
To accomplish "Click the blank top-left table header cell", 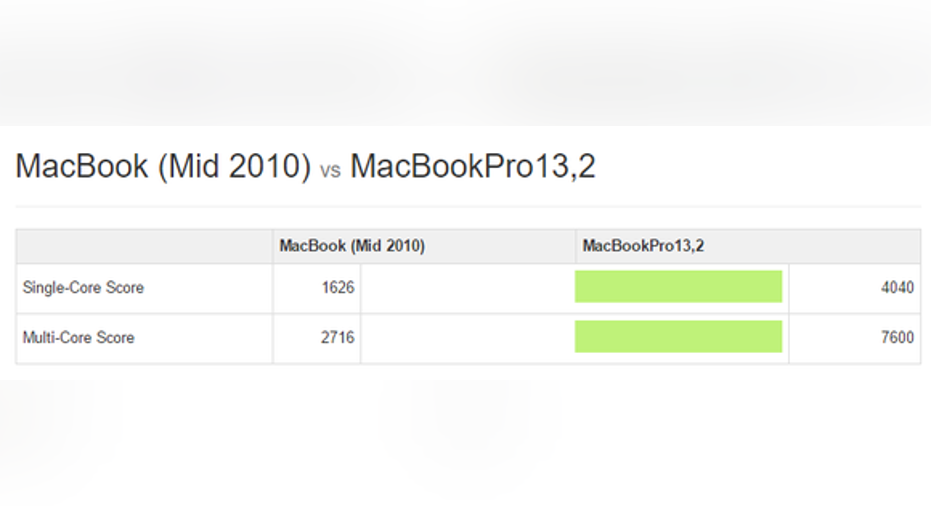I will pos(144,246).
